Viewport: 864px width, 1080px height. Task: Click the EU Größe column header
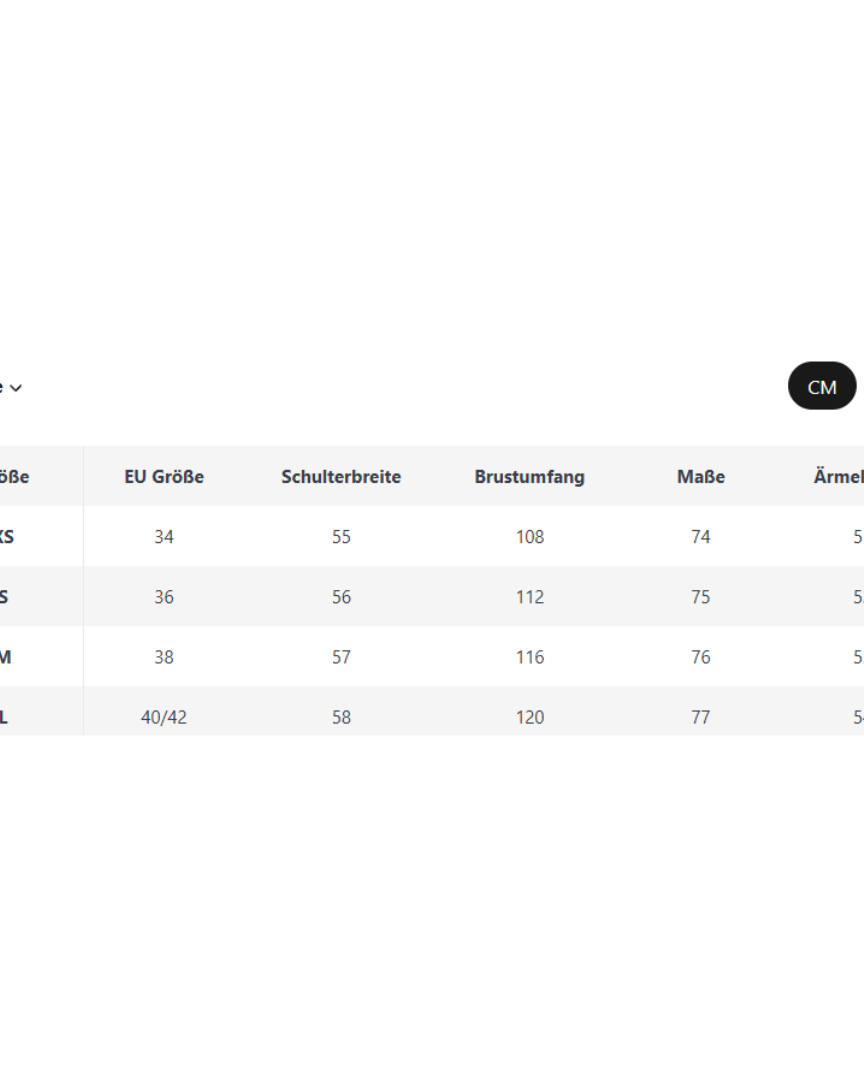(x=164, y=477)
